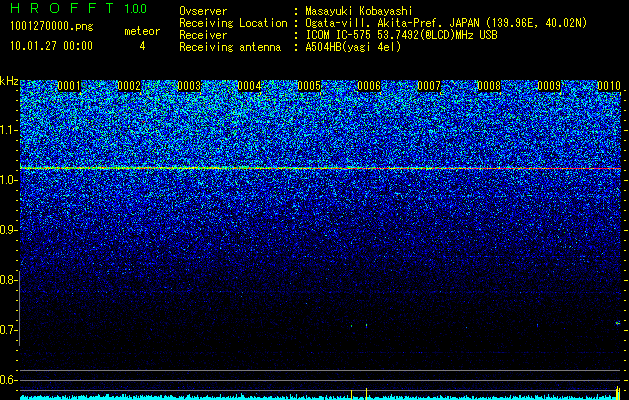Click time marker 0009
Screen dimensions: 629x400
click(x=549, y=86)
